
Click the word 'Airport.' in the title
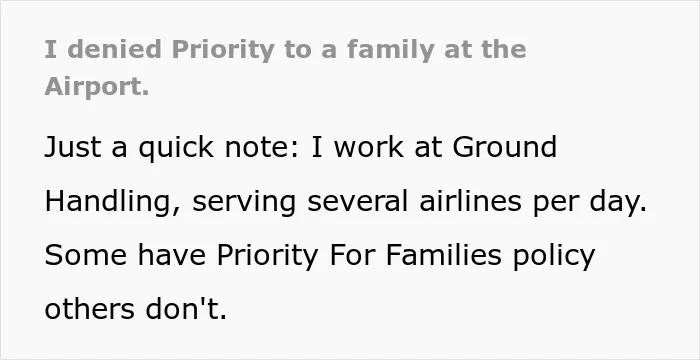coord(97,86)
